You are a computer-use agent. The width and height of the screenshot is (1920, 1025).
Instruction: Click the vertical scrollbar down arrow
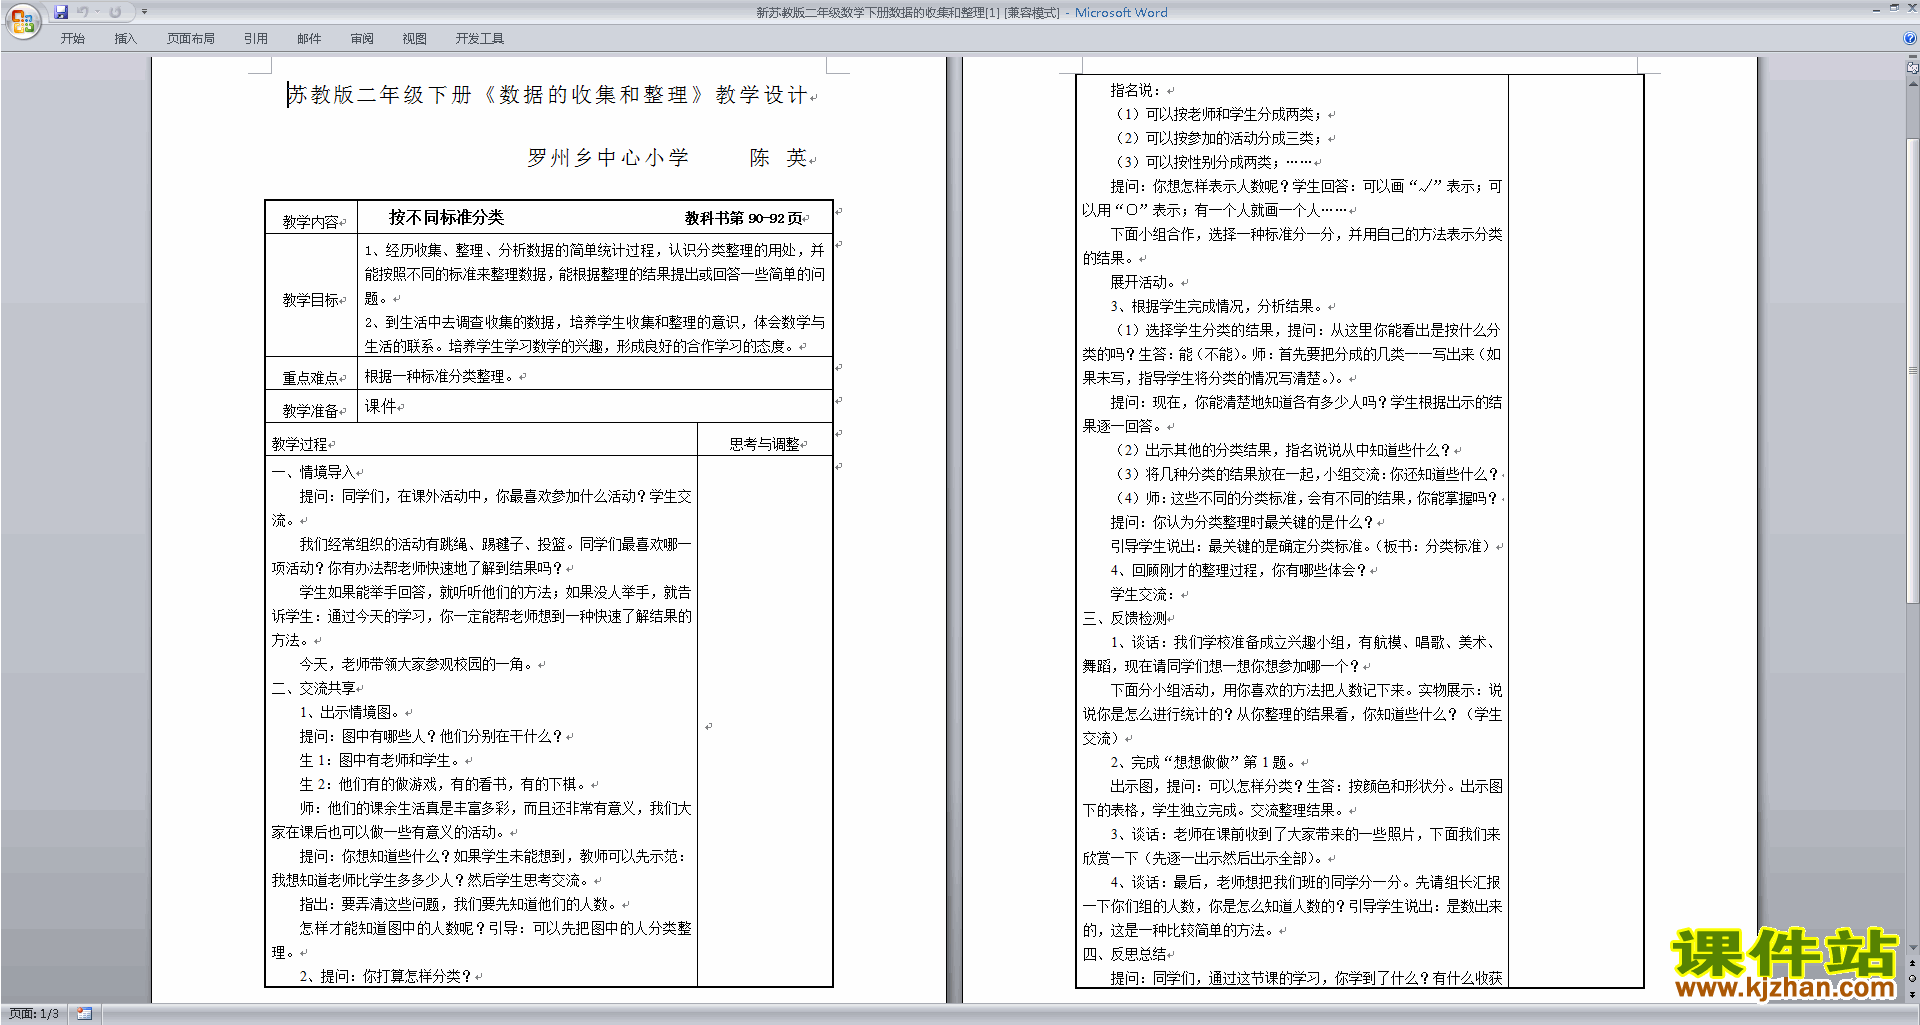pos(1913,948)
